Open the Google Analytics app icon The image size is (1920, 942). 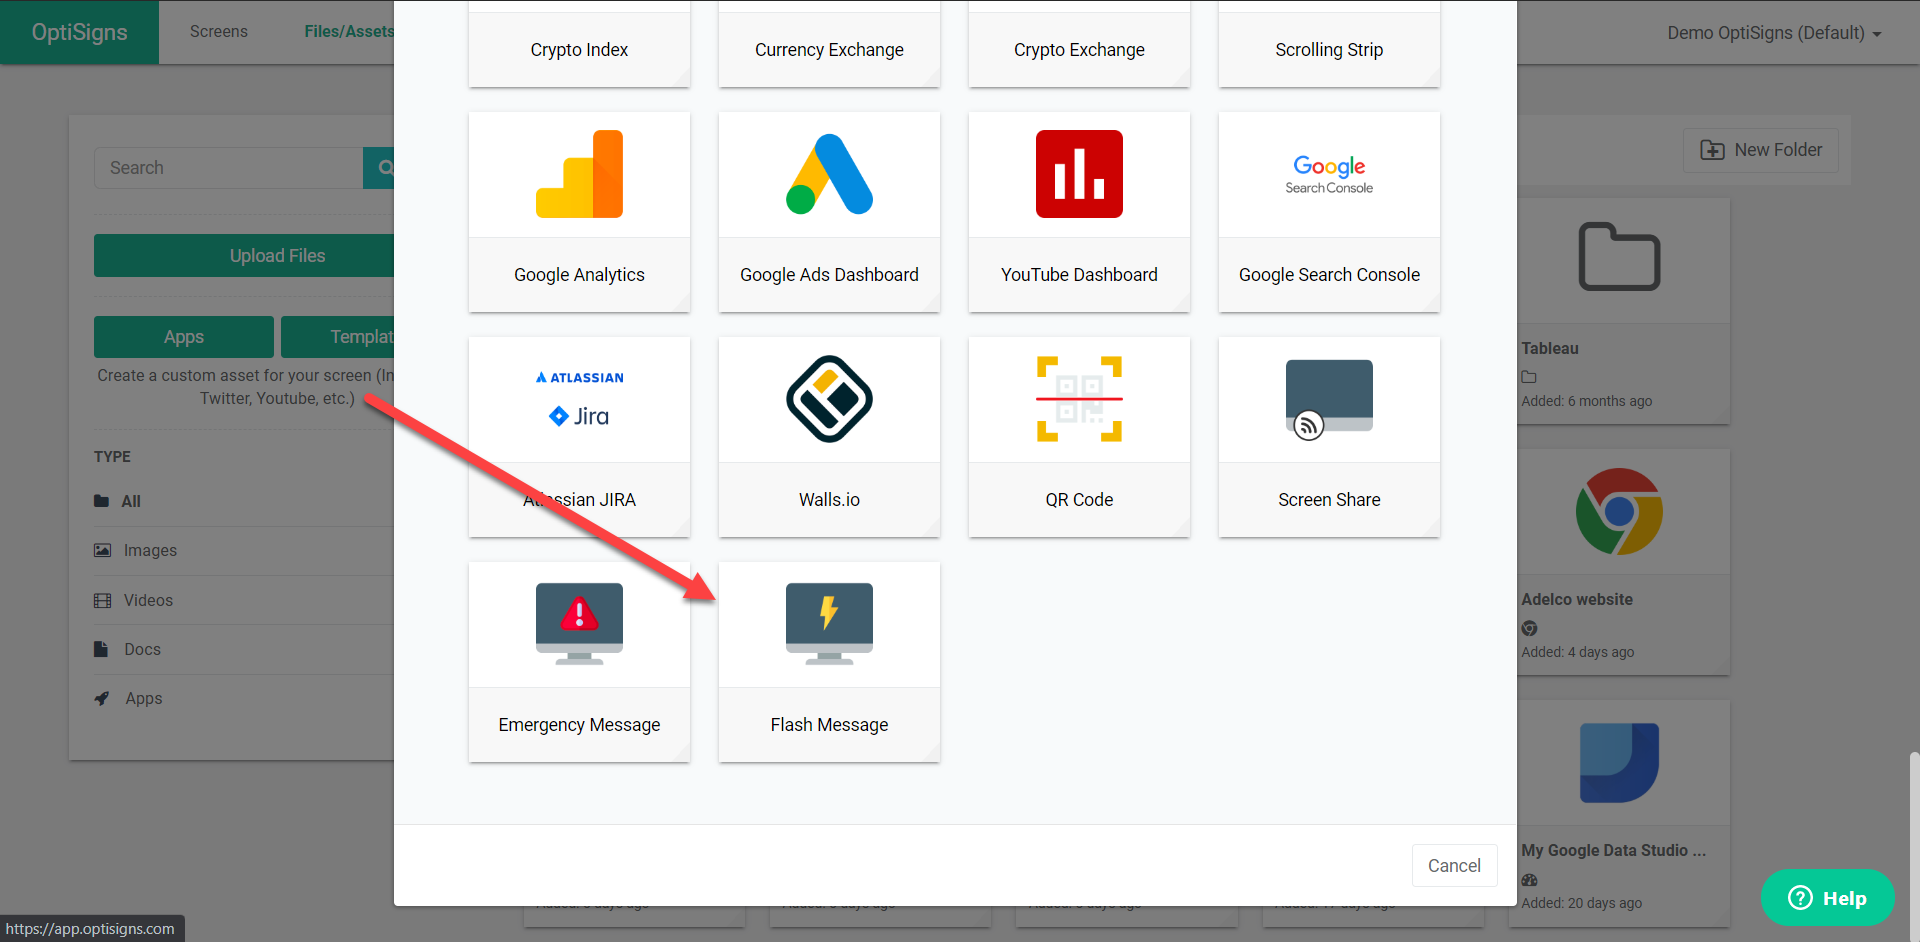pyautogui.click(x=579, y=174)
